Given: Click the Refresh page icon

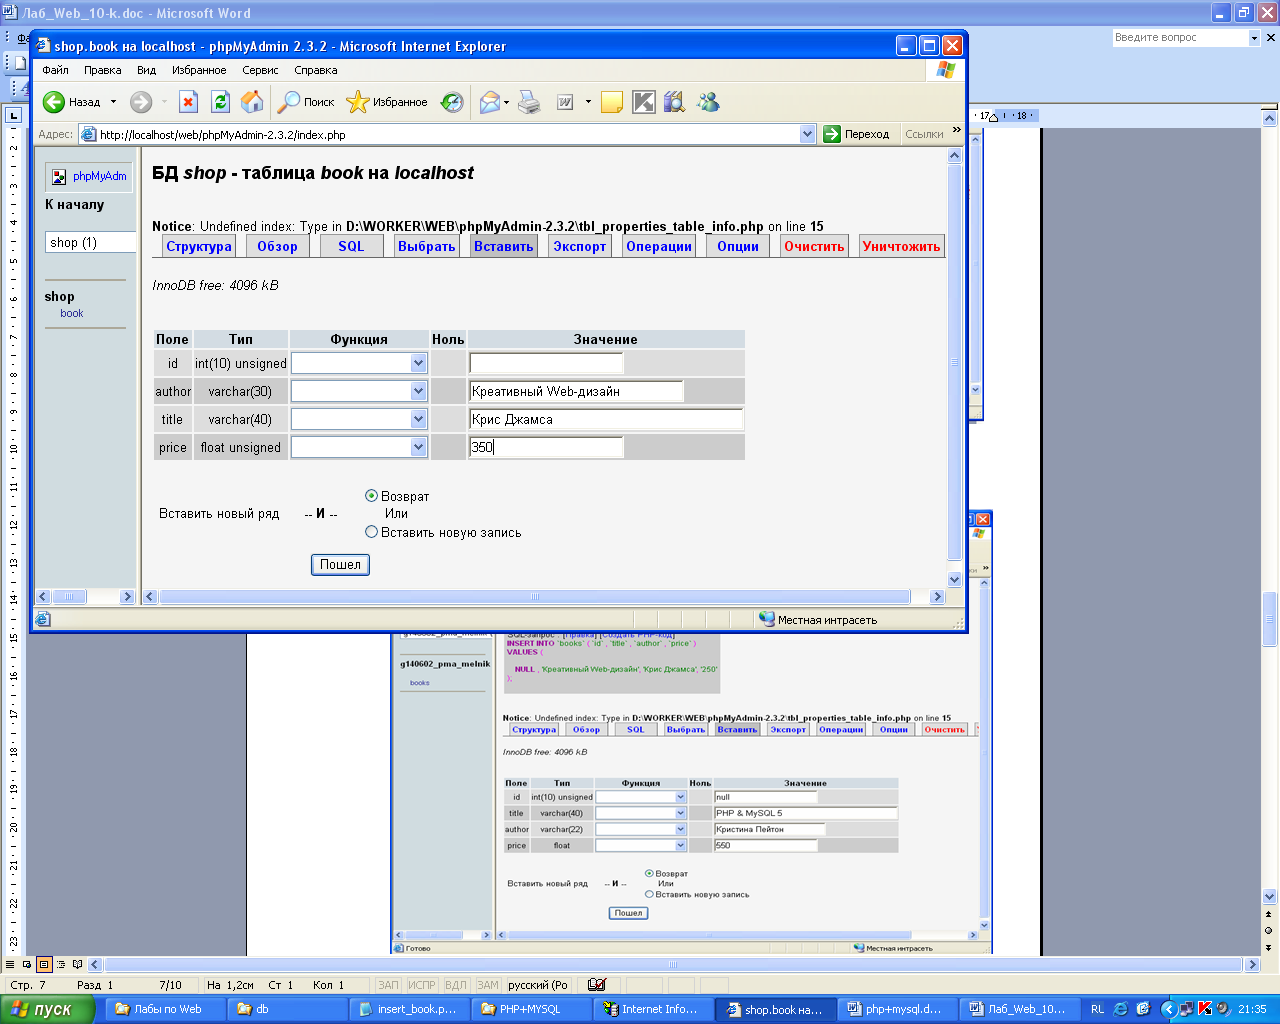Looking at the screenshot, I should point(220,102).
